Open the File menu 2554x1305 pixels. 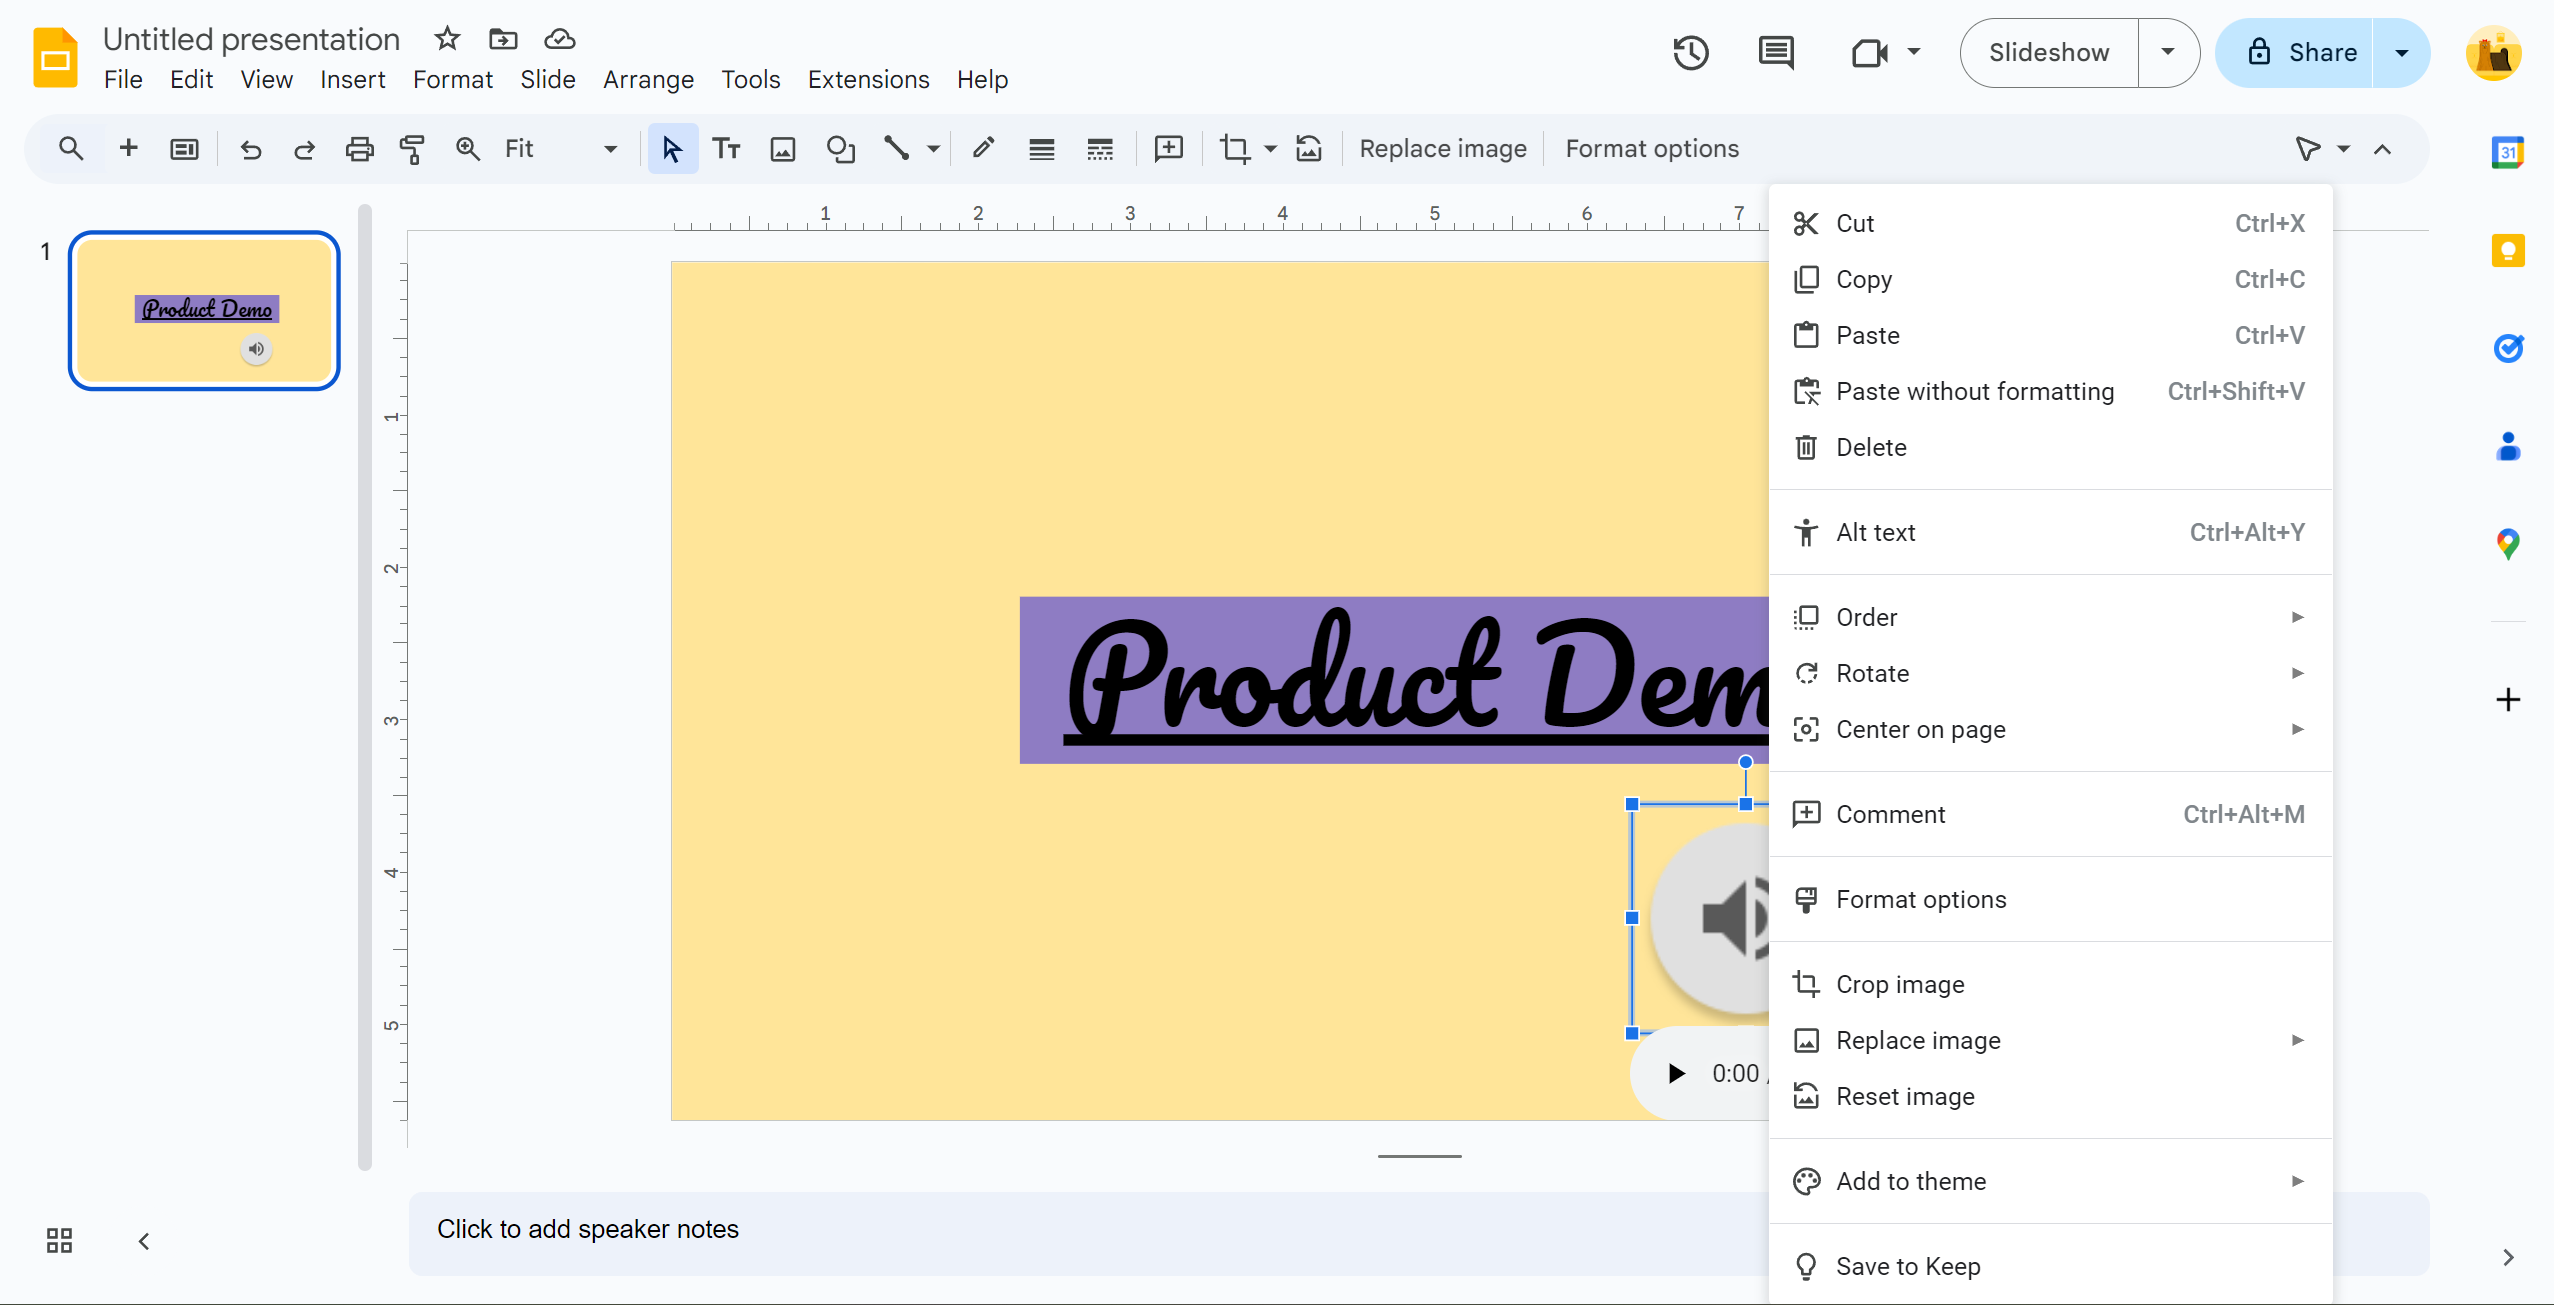(x=123, y=79)
